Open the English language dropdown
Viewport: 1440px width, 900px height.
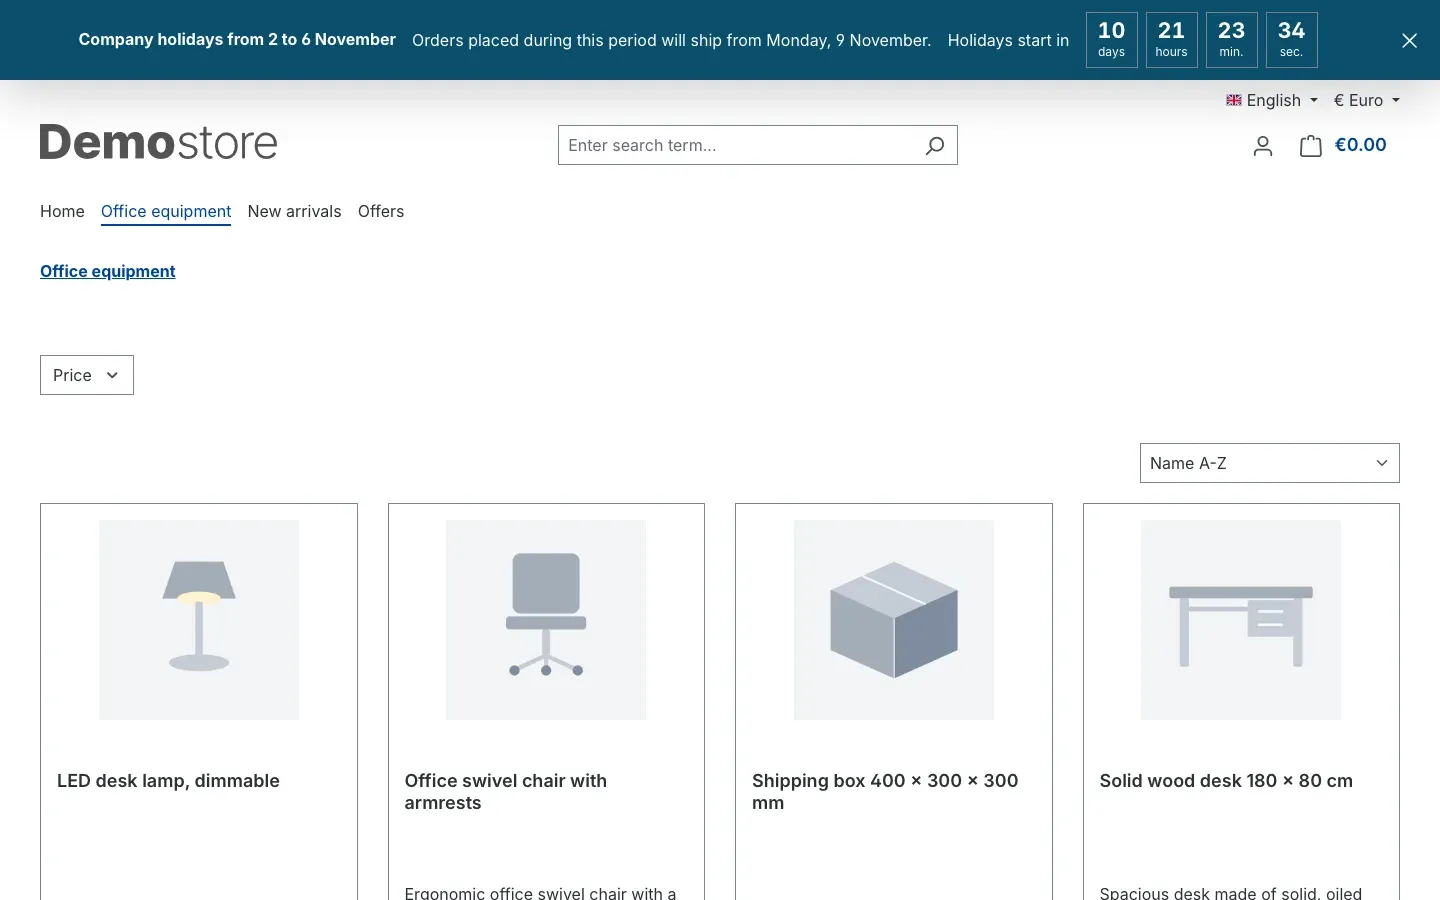(x=1272, y=100)
